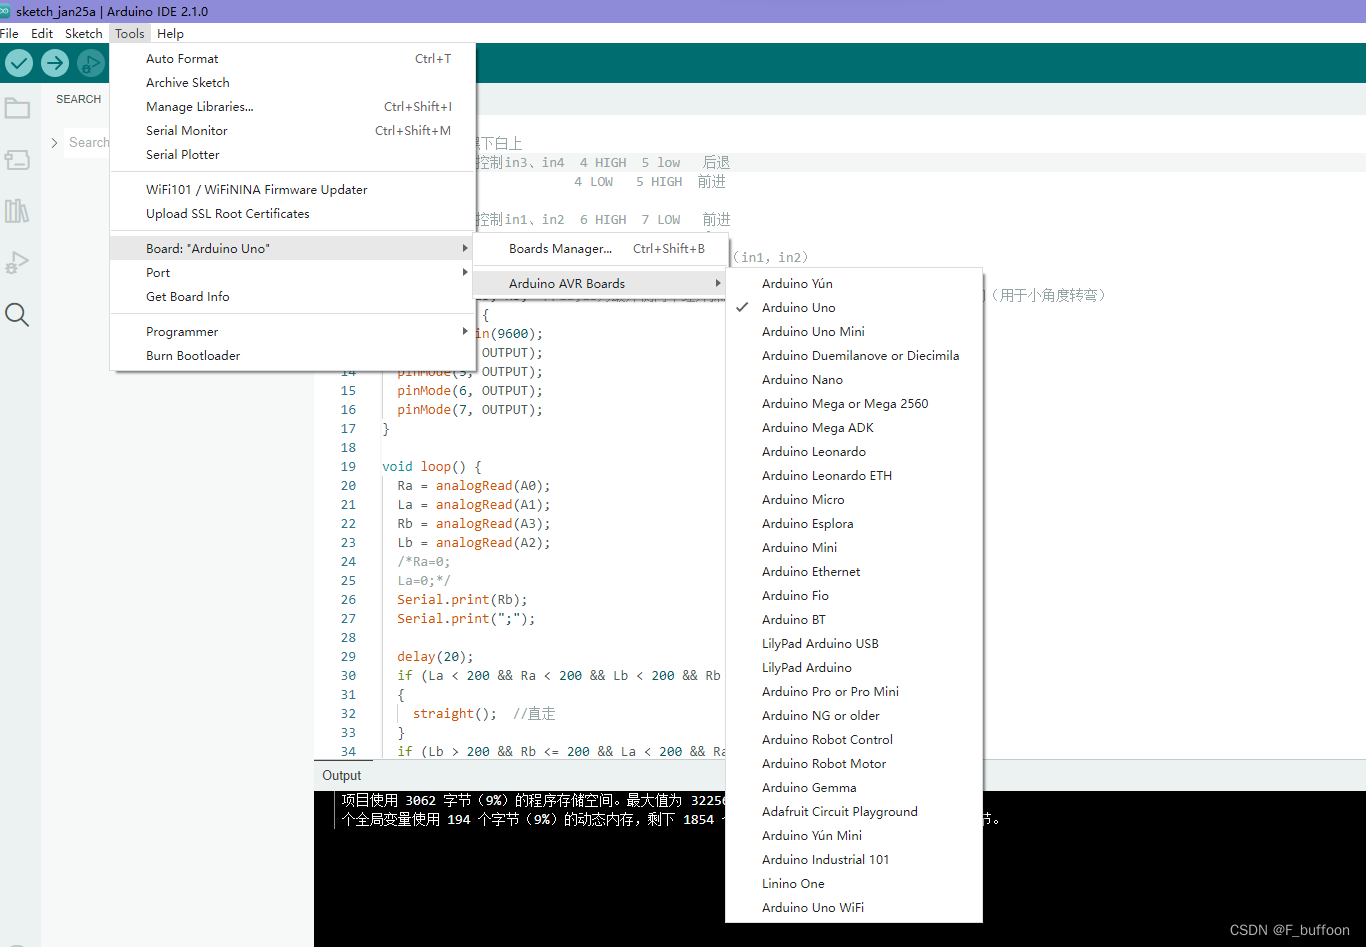The height and width of the screenshot is (947, 1366).
Task: Select Arduino Pro or Pro Mini
Action: [x=854, y=691]
